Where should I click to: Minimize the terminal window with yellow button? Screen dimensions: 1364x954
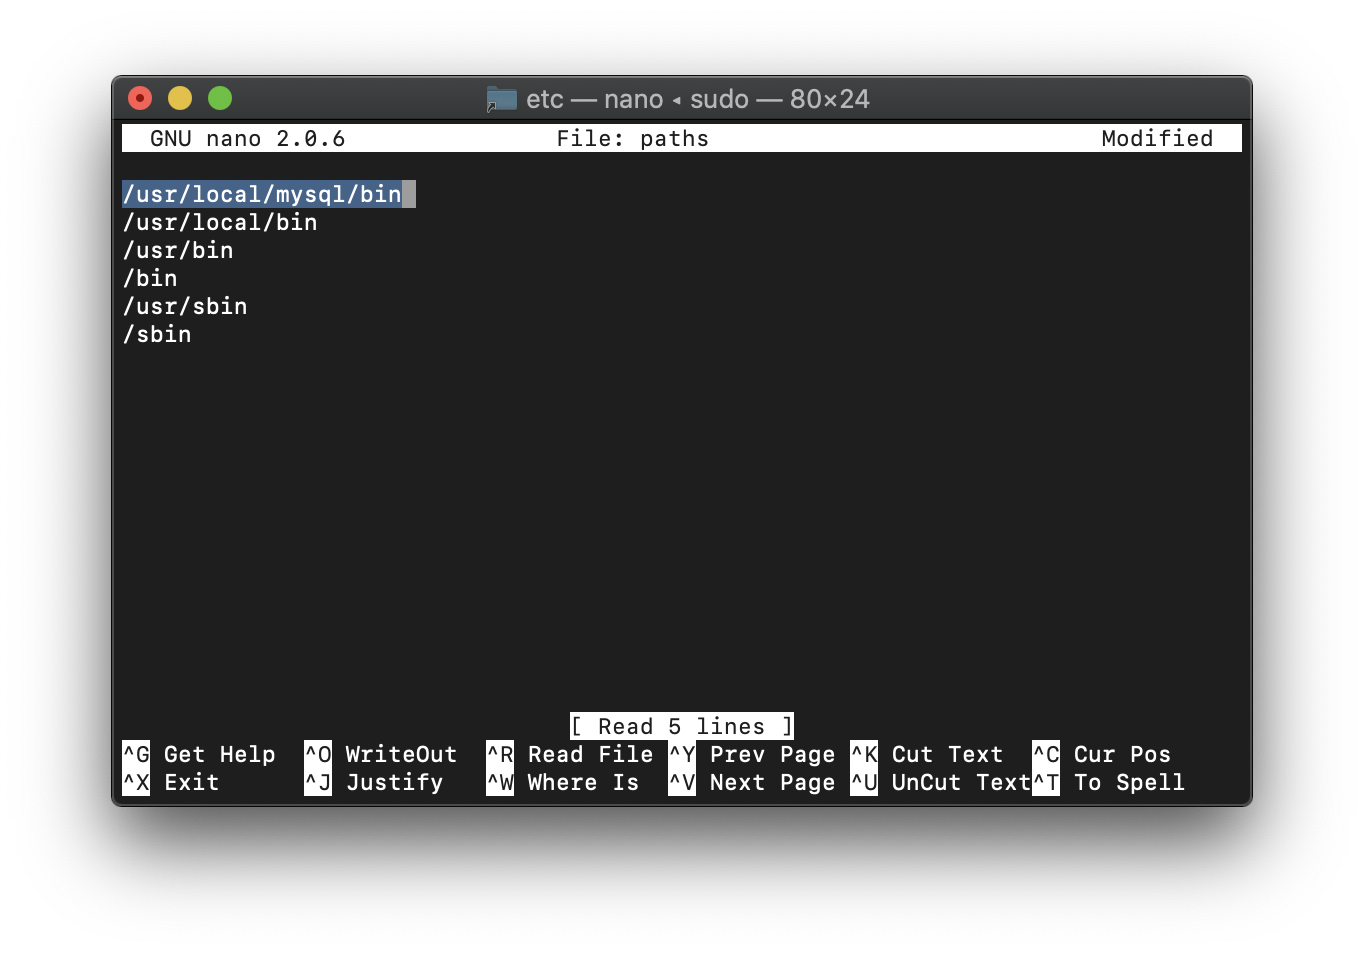pos(180,98)
